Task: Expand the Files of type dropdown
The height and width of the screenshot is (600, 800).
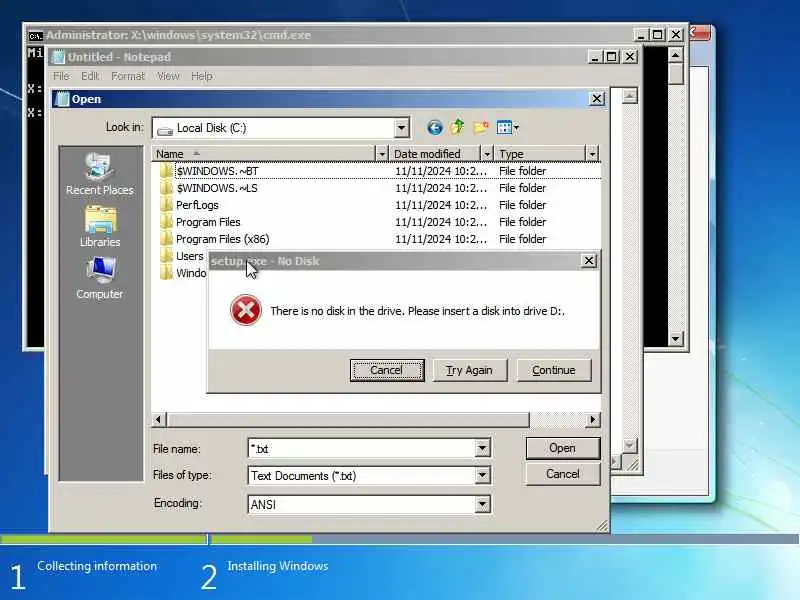Action: coord(482,476)
